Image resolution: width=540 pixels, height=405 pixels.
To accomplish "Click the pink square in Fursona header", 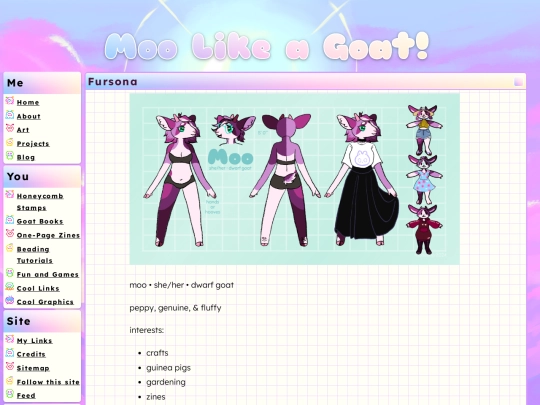I will pyautogui.click(x=518, y=82).
